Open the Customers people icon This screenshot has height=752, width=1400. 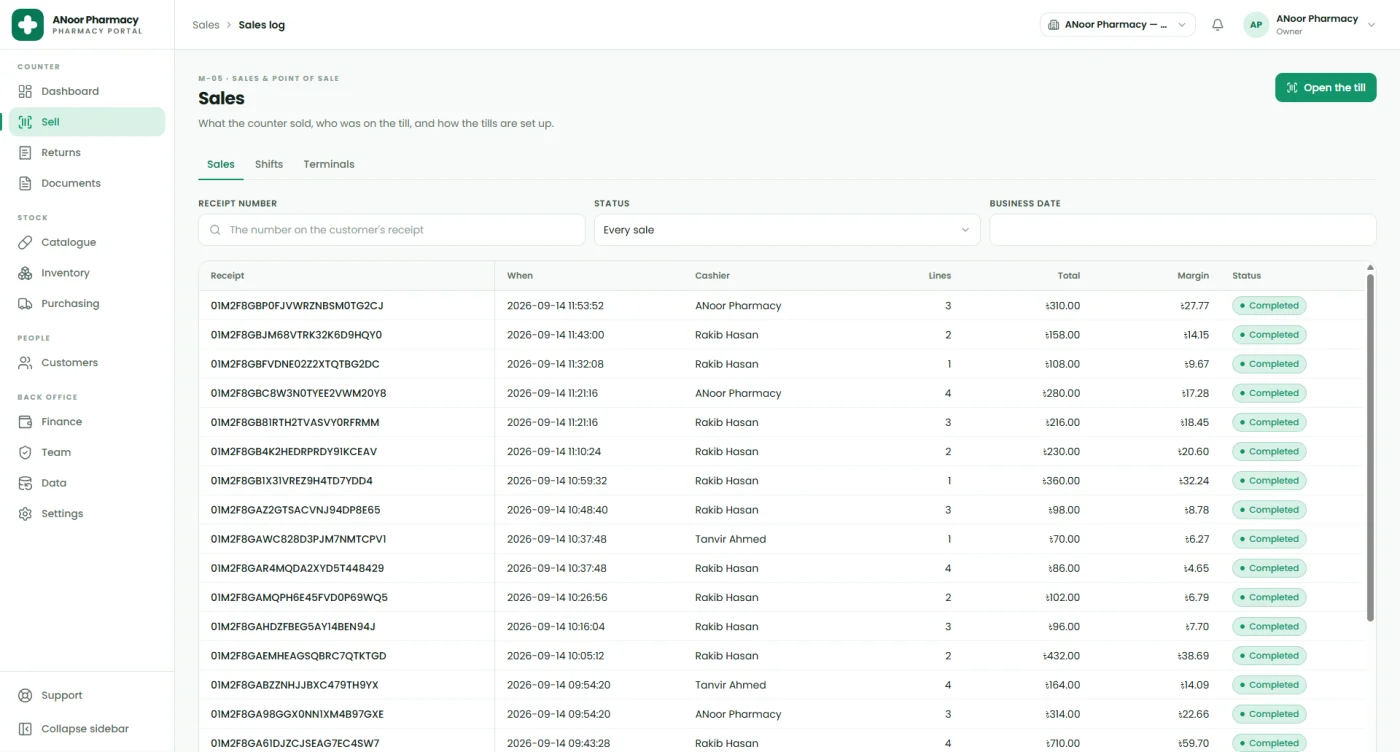coord(25,363)
